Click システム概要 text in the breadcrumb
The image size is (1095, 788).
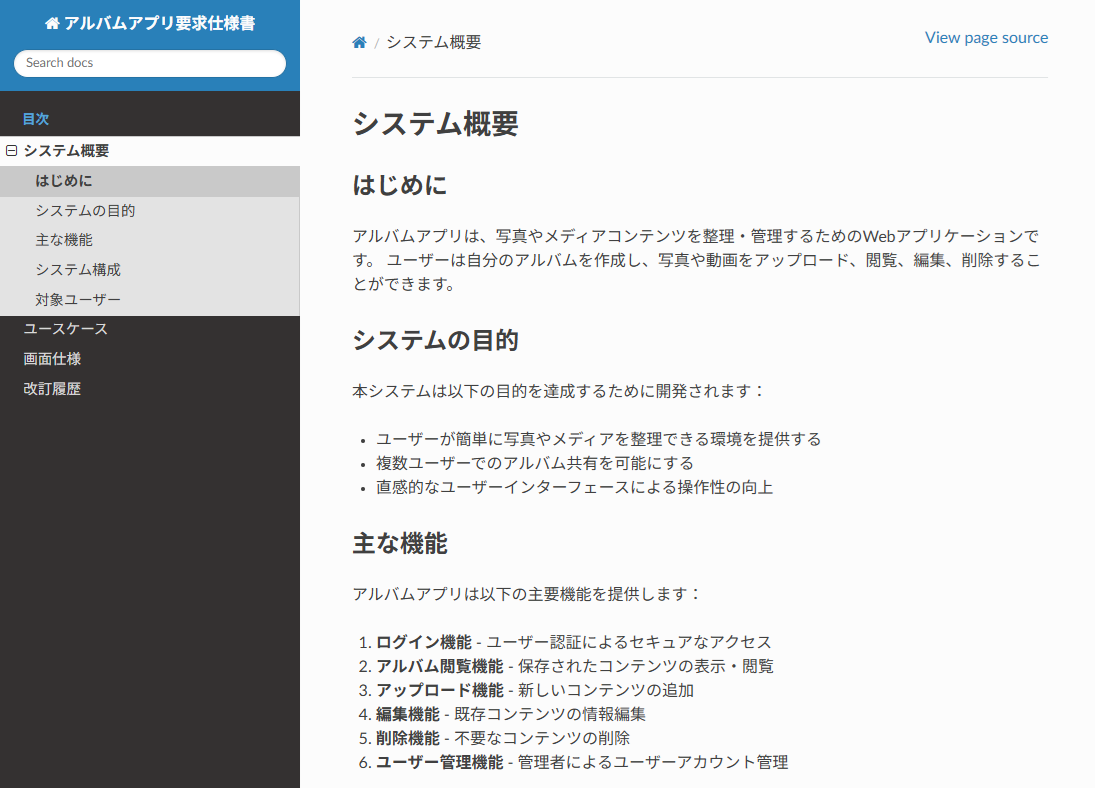[434, 42]
